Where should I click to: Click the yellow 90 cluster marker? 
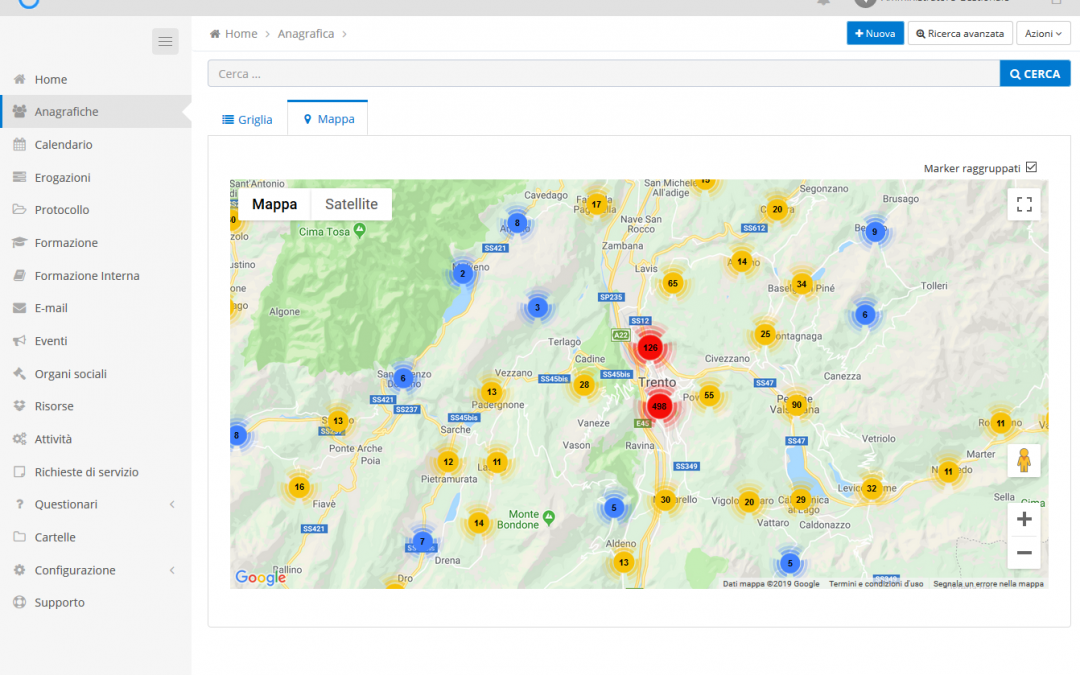[796, 405]
